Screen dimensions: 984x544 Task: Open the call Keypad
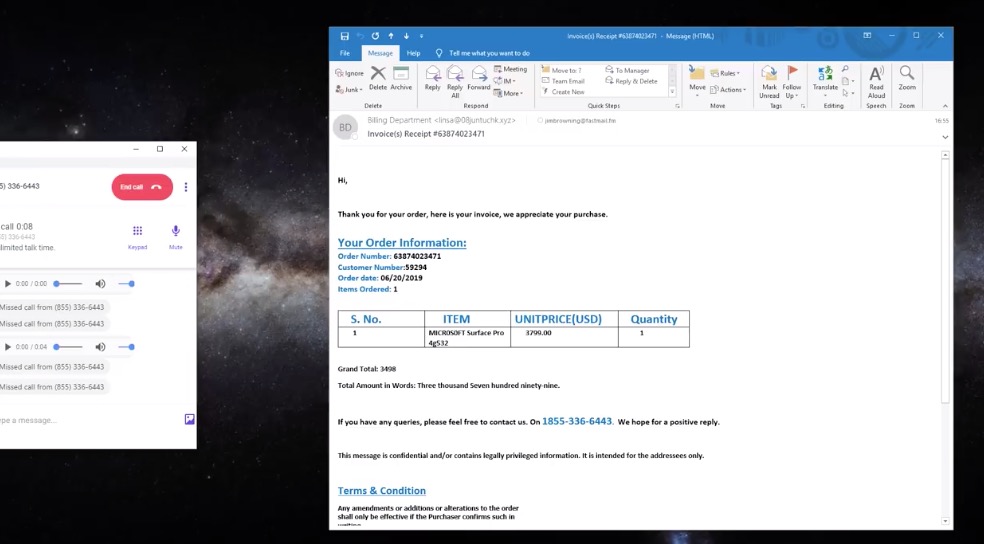click(x=137, y=235)
